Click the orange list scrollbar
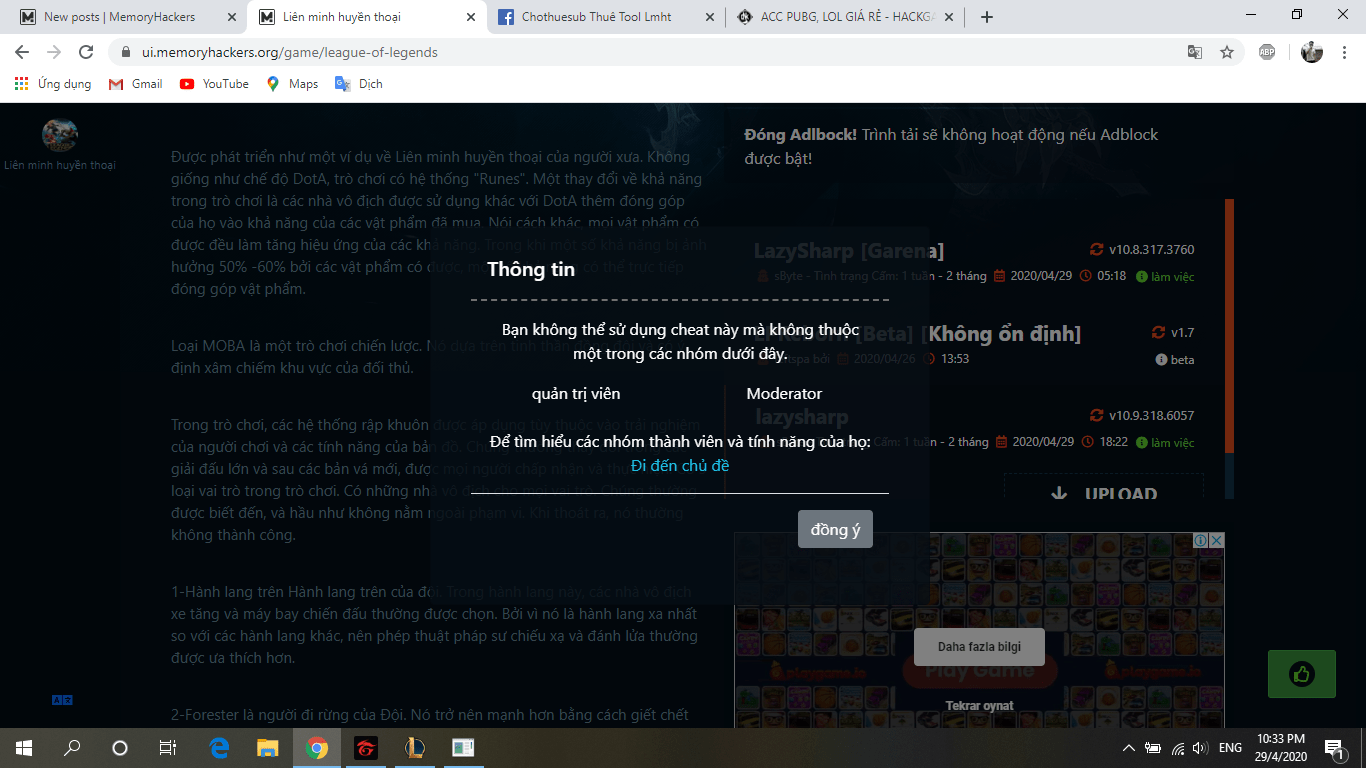The image size is (1366, 768). click(x=1229, y=326)
